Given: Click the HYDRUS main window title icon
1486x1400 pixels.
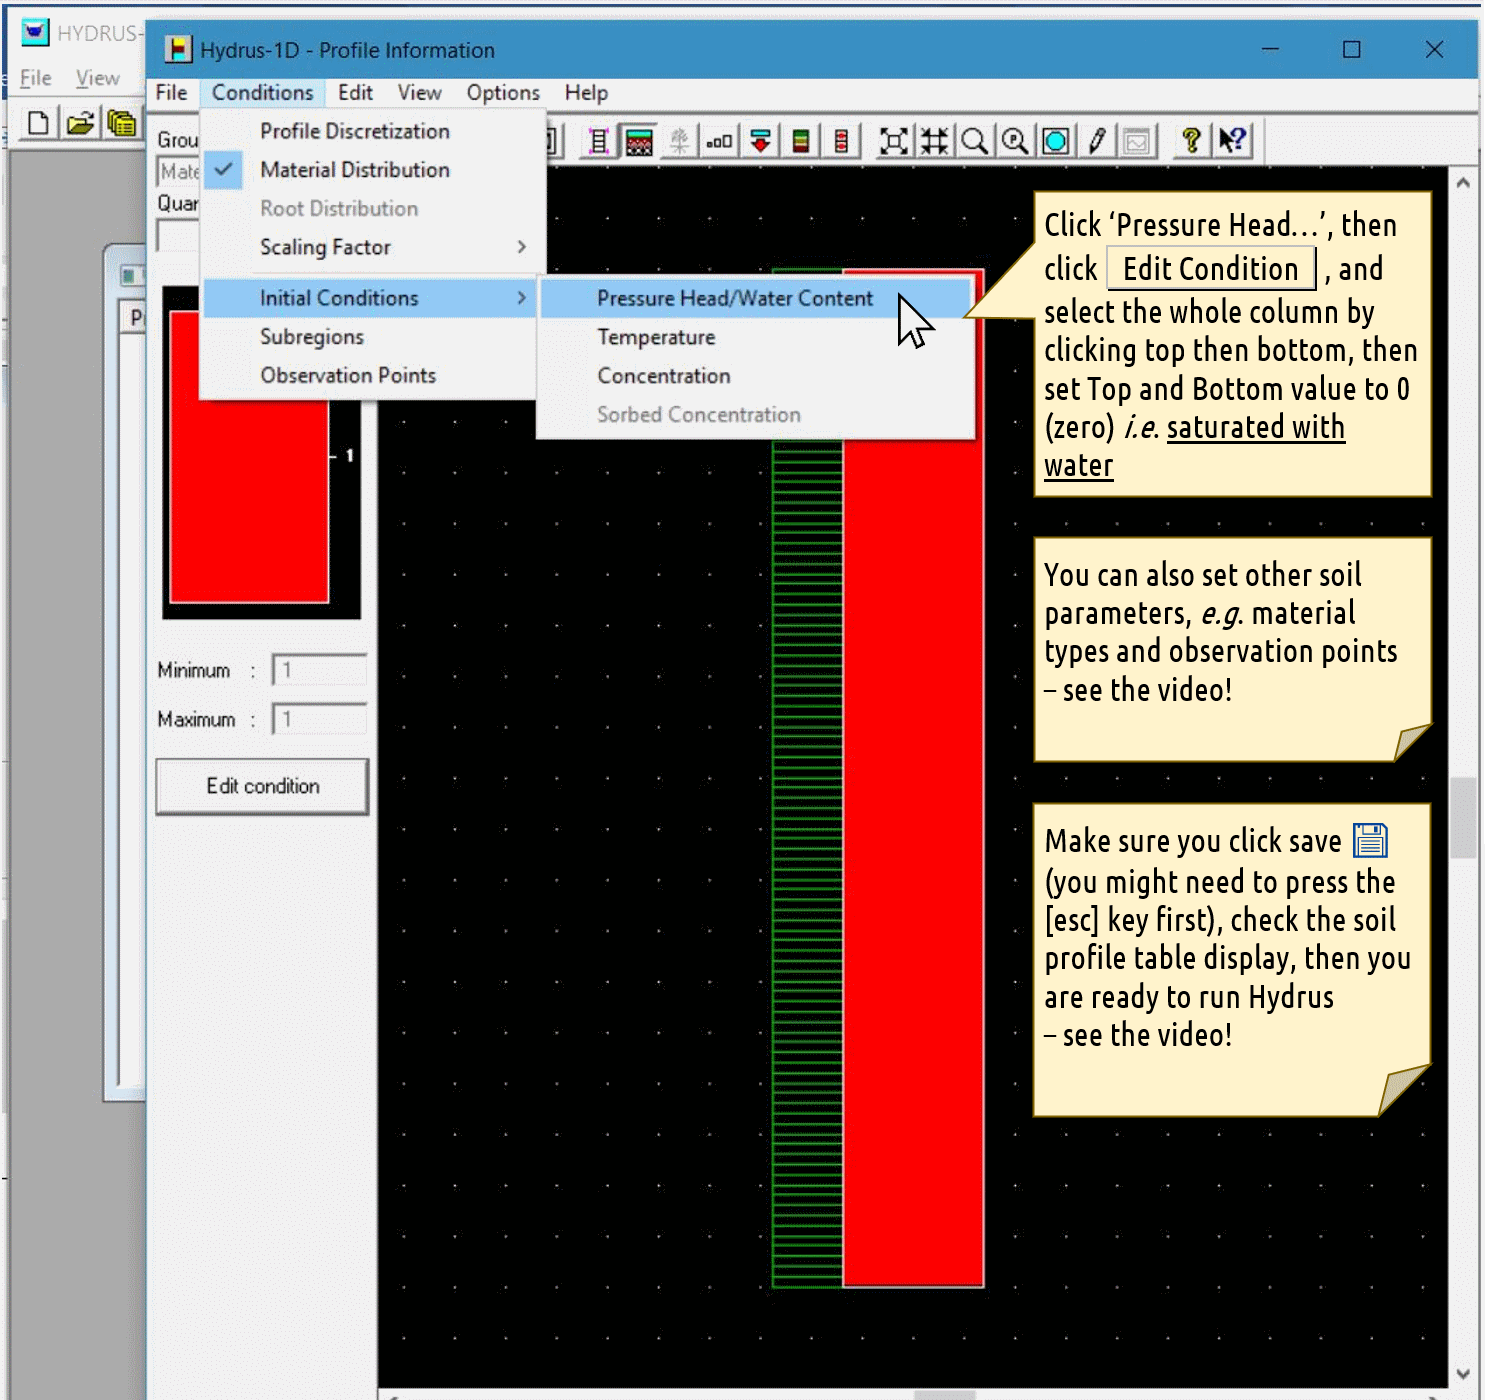Looking at the screenshot, I should [x=35, y=32].
